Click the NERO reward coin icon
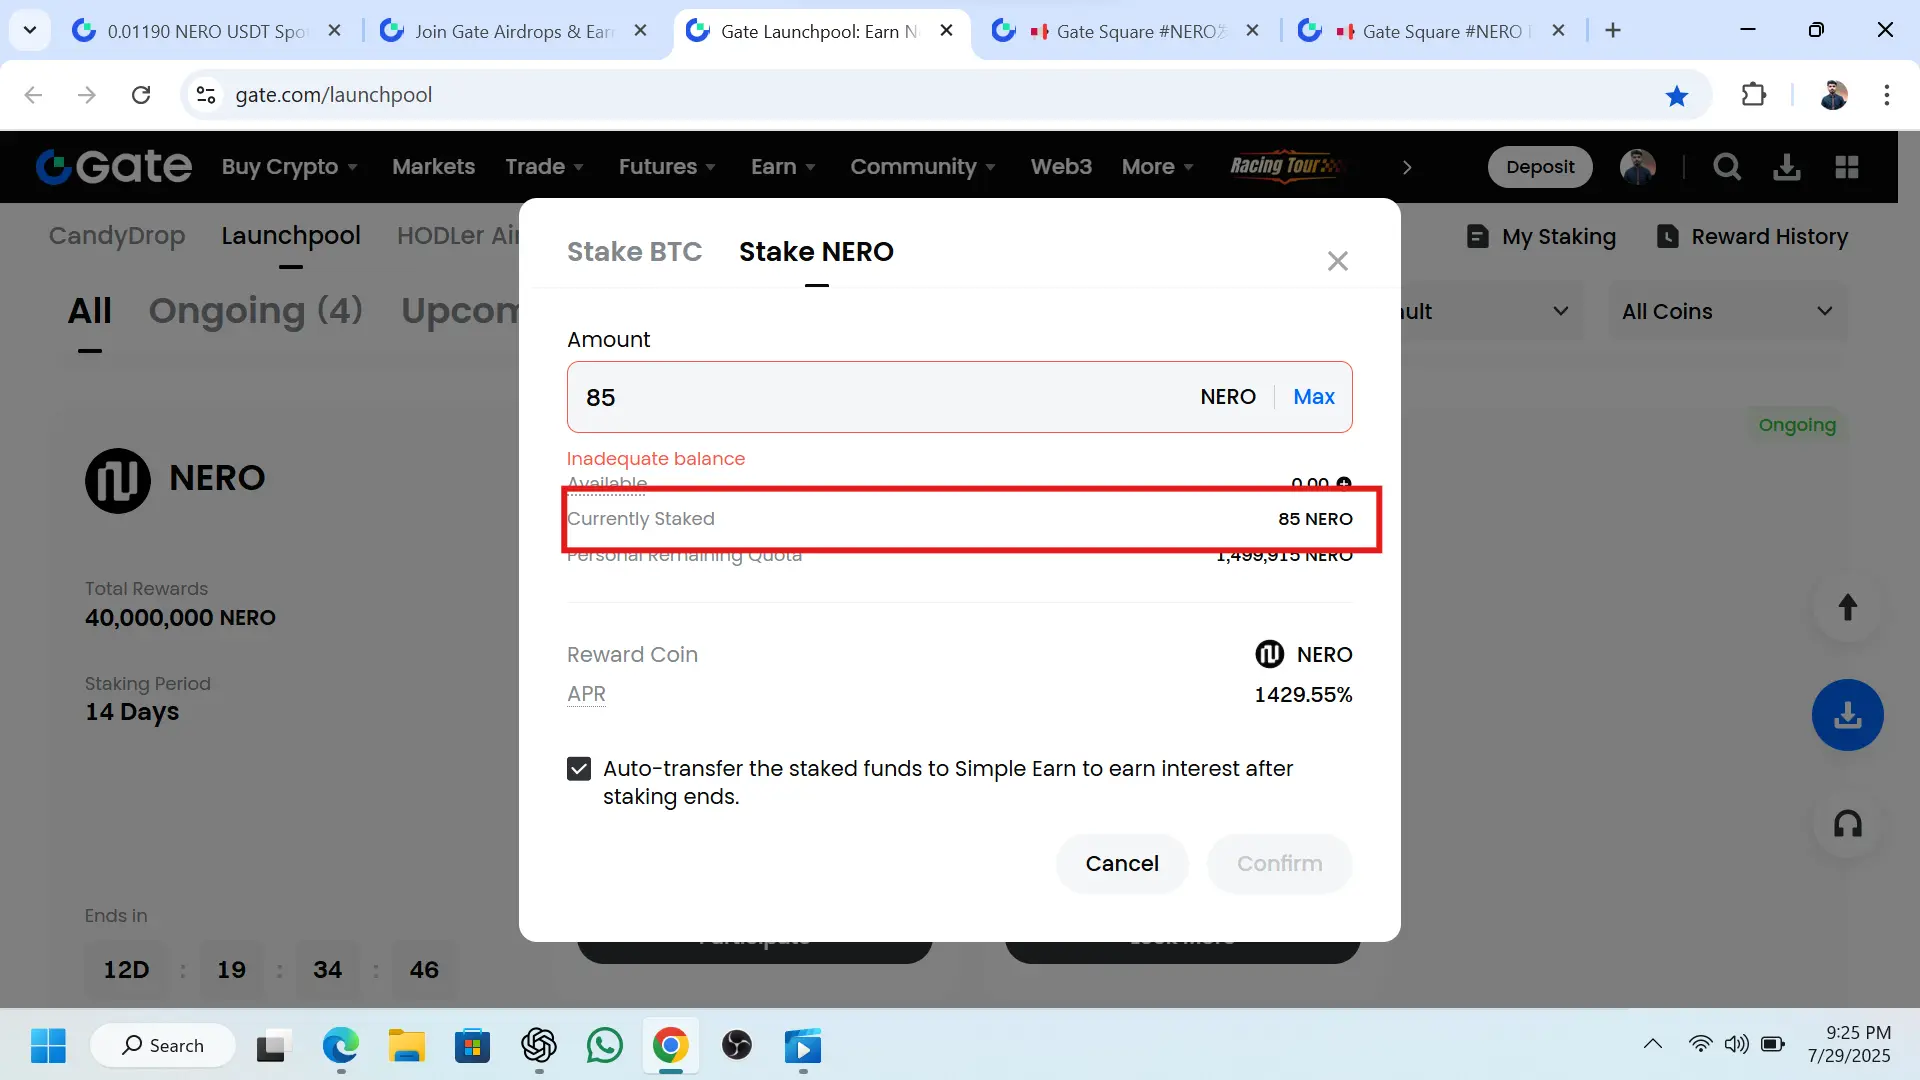The height and width of the screenshot is (1080, 1920). pos(1269,654)
